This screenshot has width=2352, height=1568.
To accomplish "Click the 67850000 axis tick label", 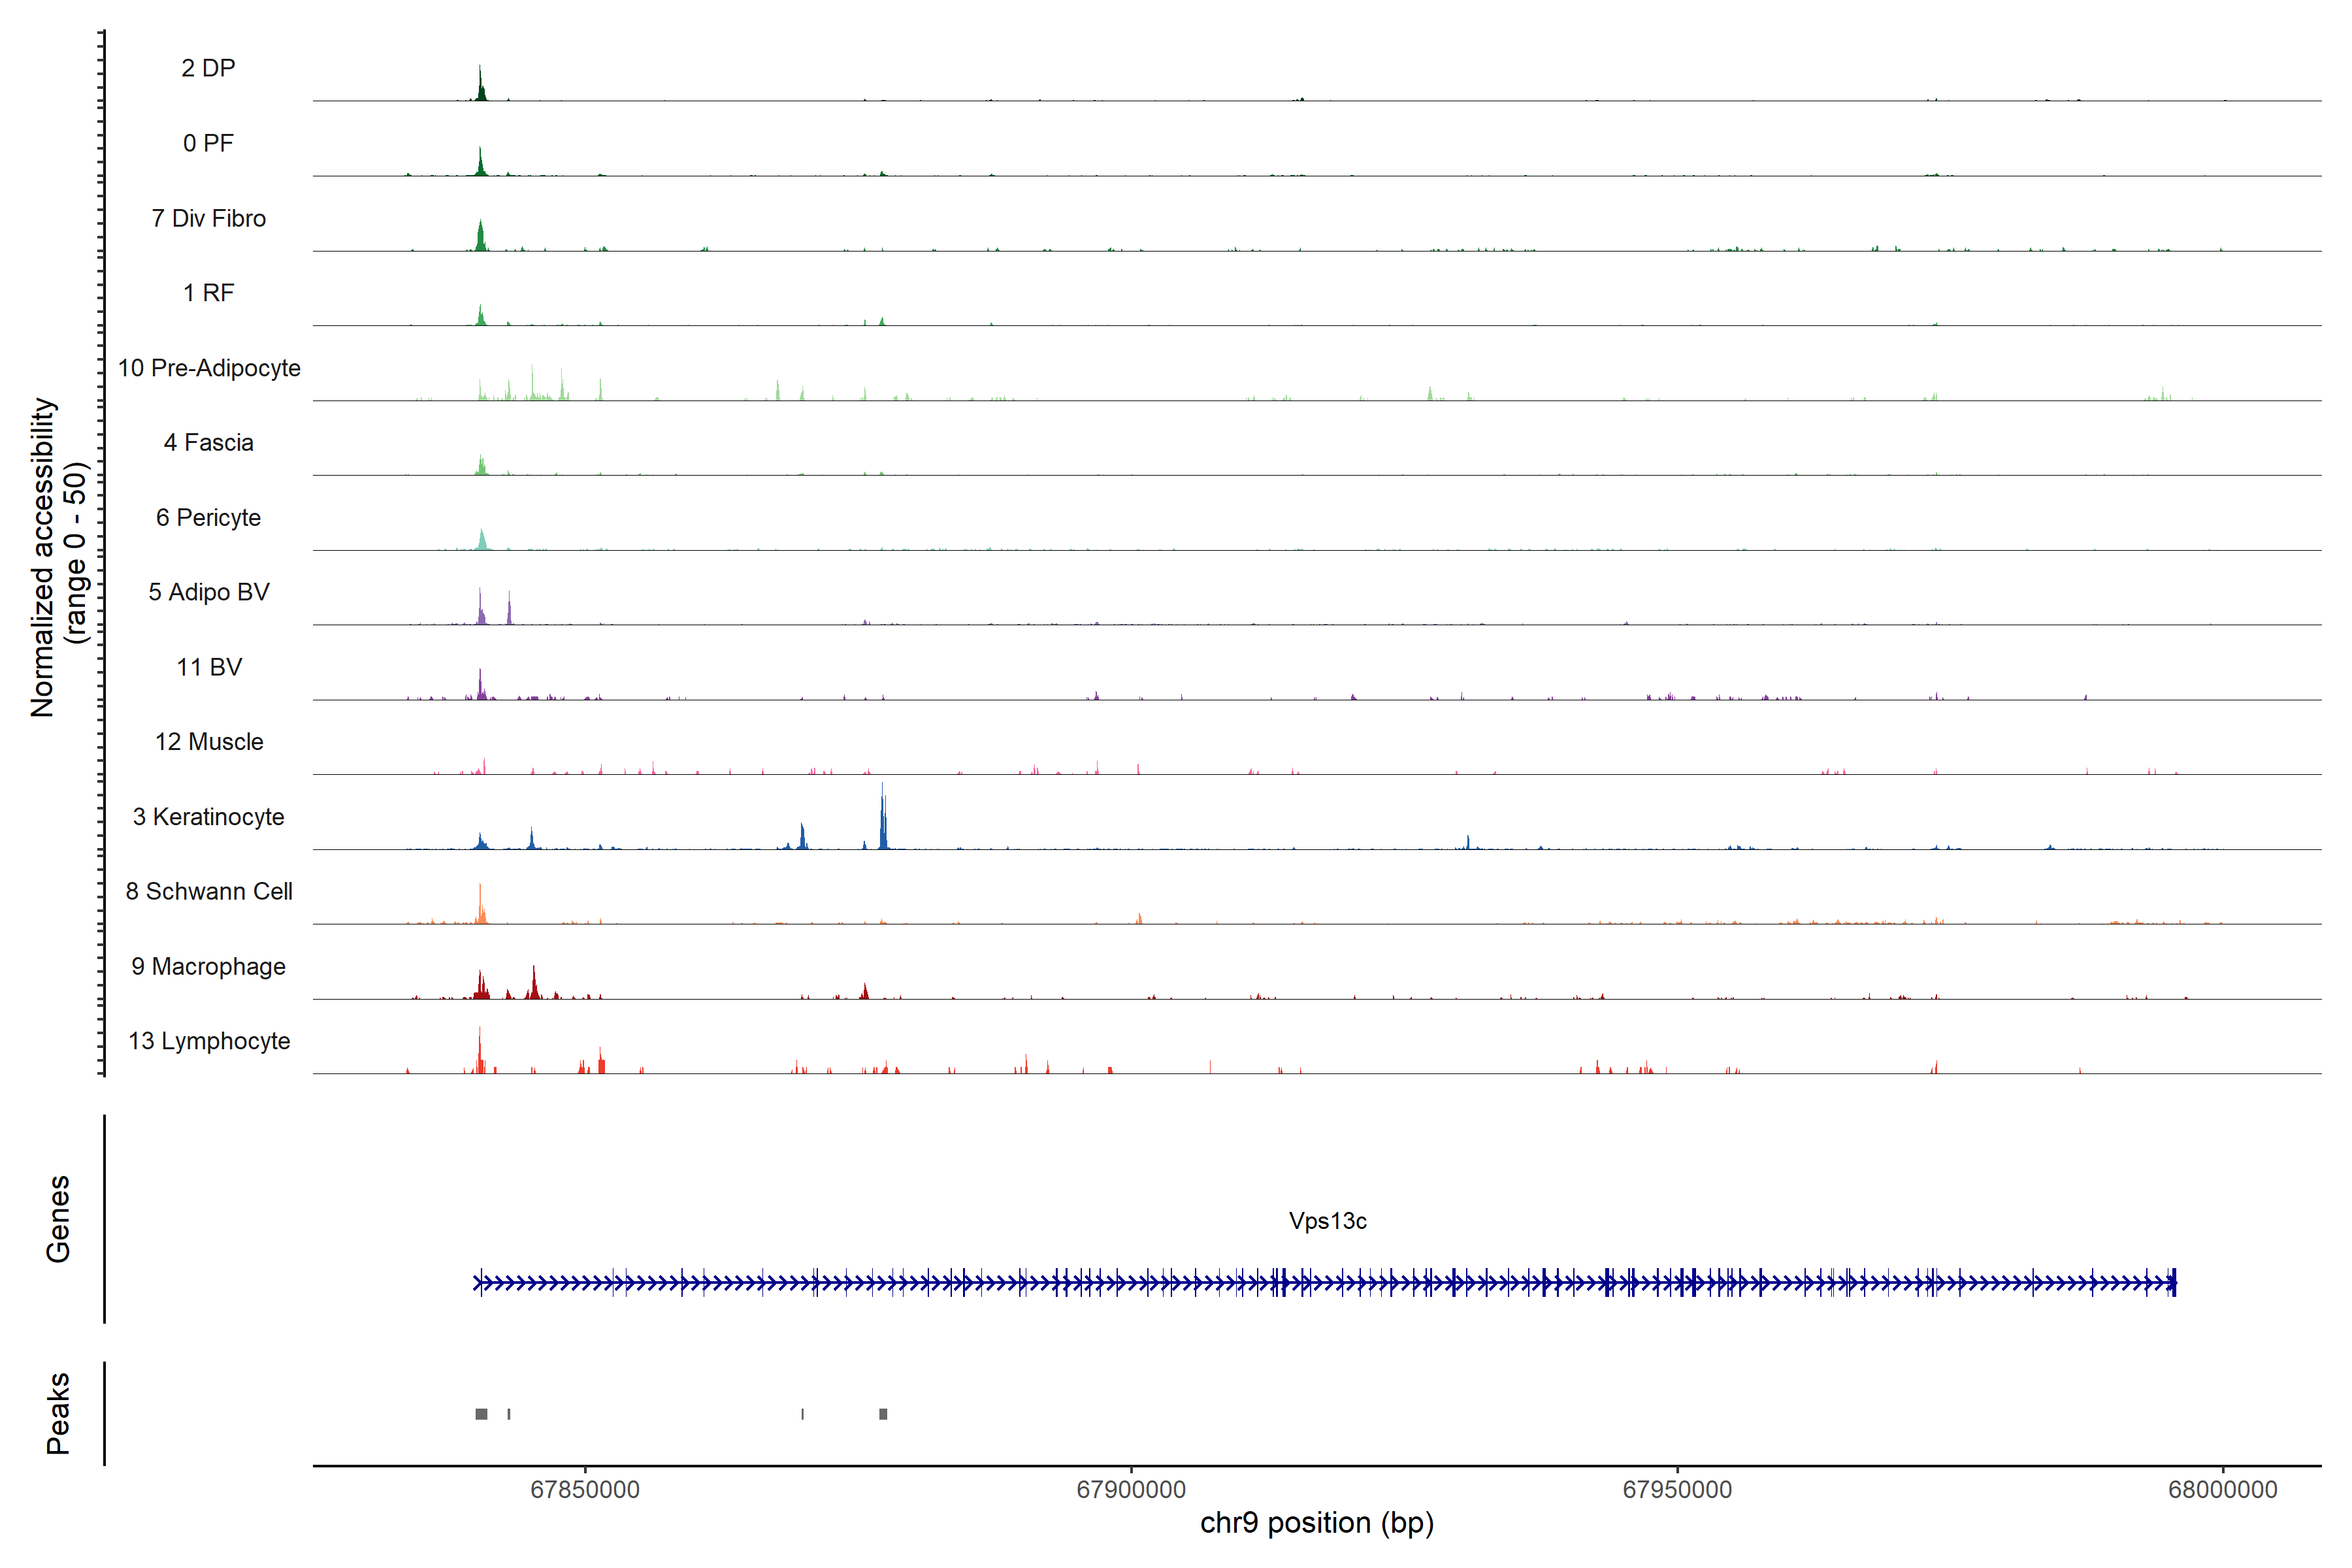I will (x=585, y=1489).
